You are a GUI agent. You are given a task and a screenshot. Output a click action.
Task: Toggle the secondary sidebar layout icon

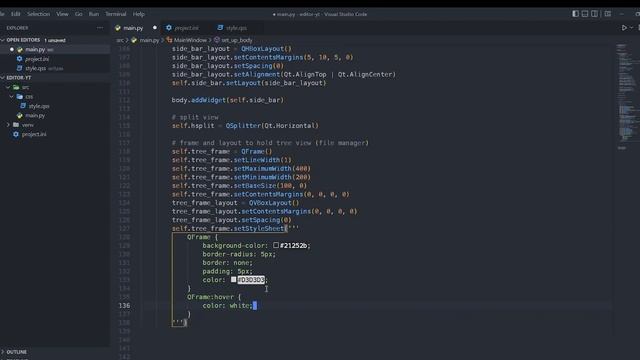594,13
